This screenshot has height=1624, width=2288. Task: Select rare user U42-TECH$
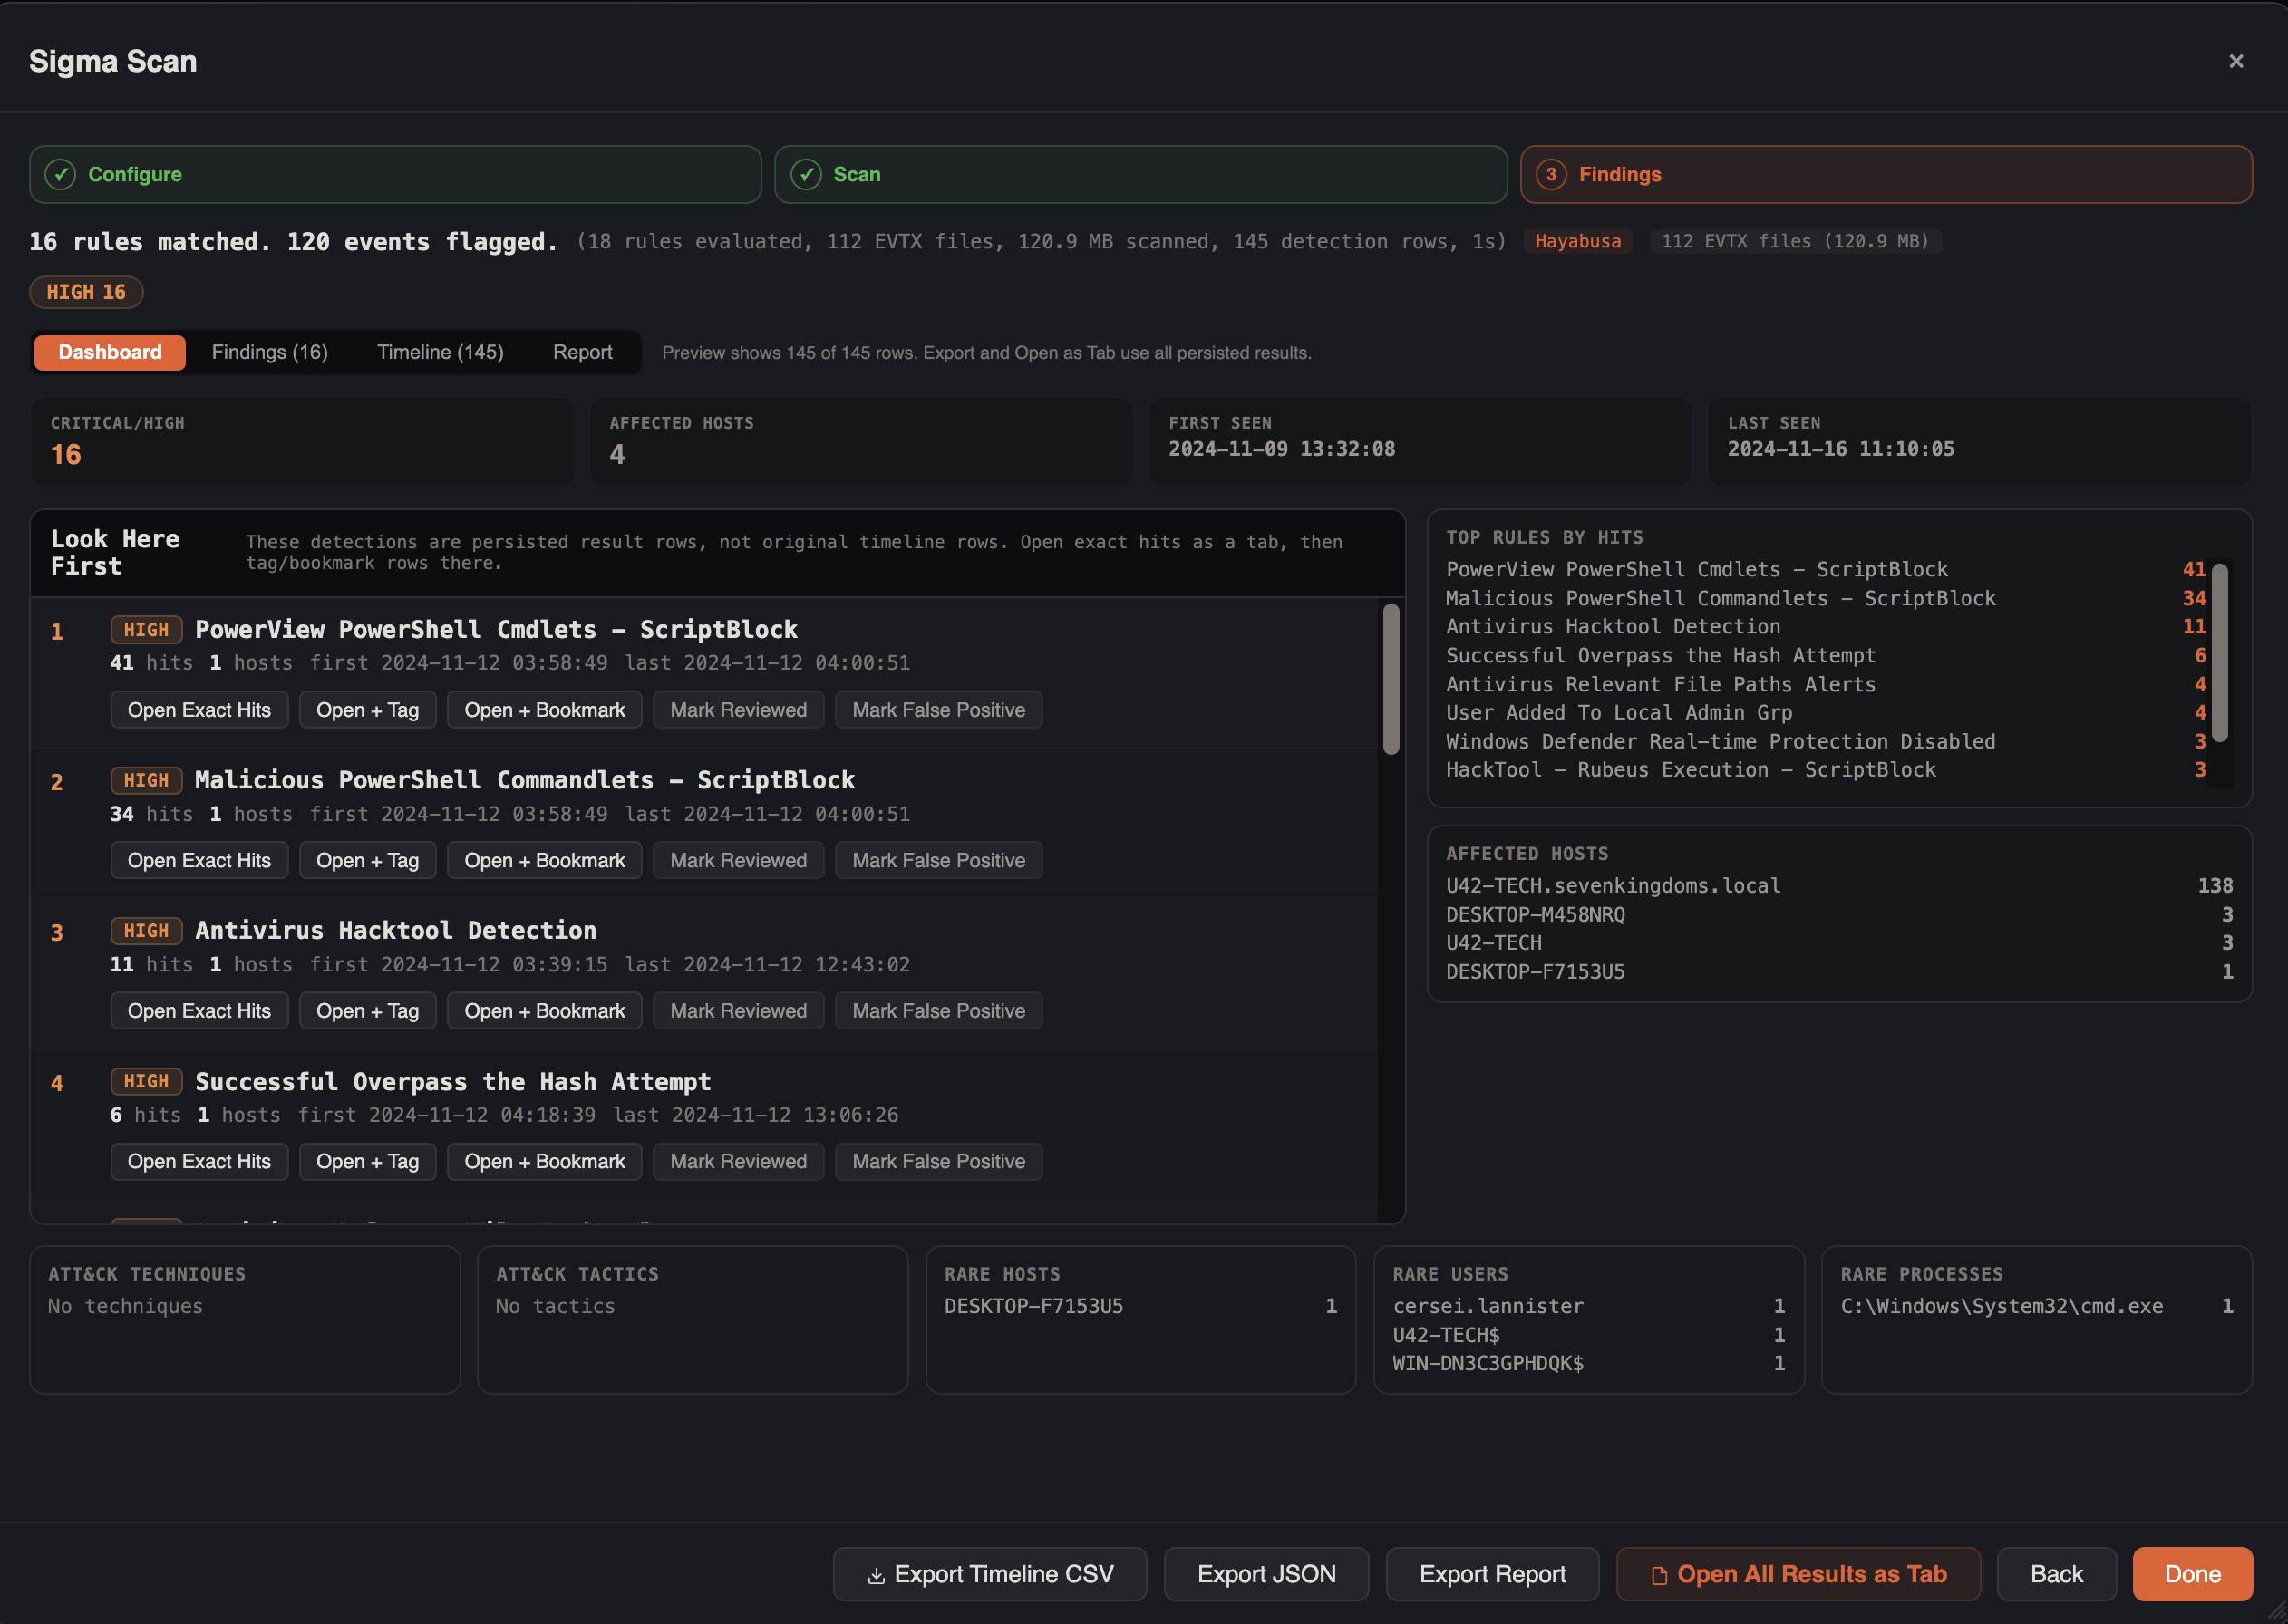tap(1589, 1336)
